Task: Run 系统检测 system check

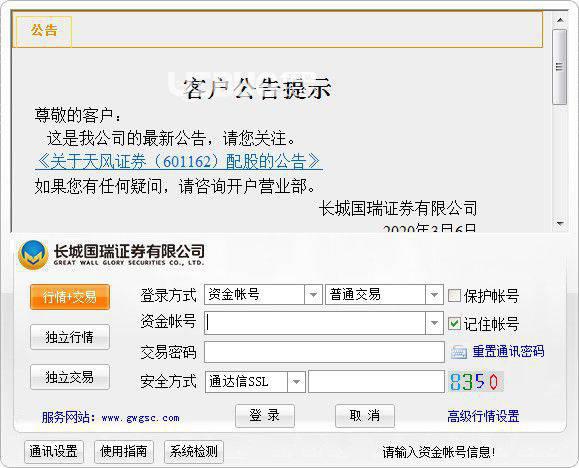Action: tap(194, 451)
